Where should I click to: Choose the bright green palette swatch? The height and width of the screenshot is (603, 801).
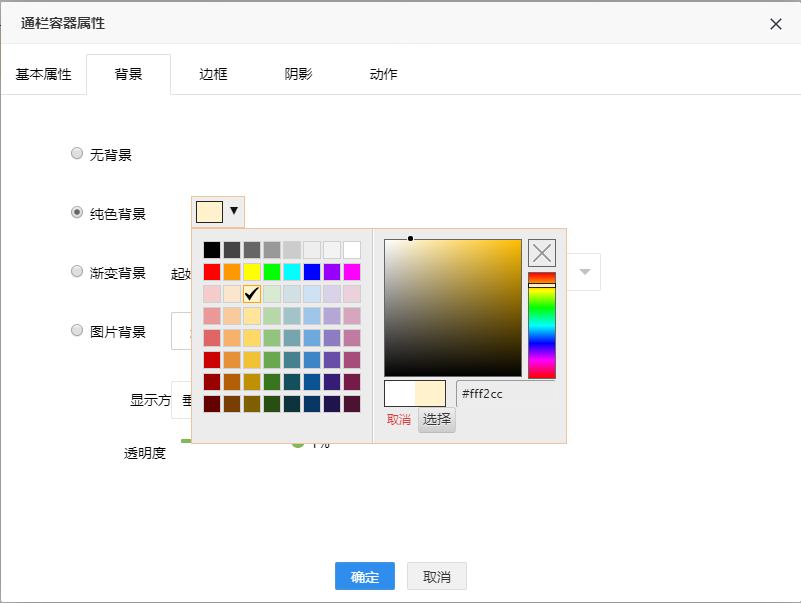click(272, 272)
